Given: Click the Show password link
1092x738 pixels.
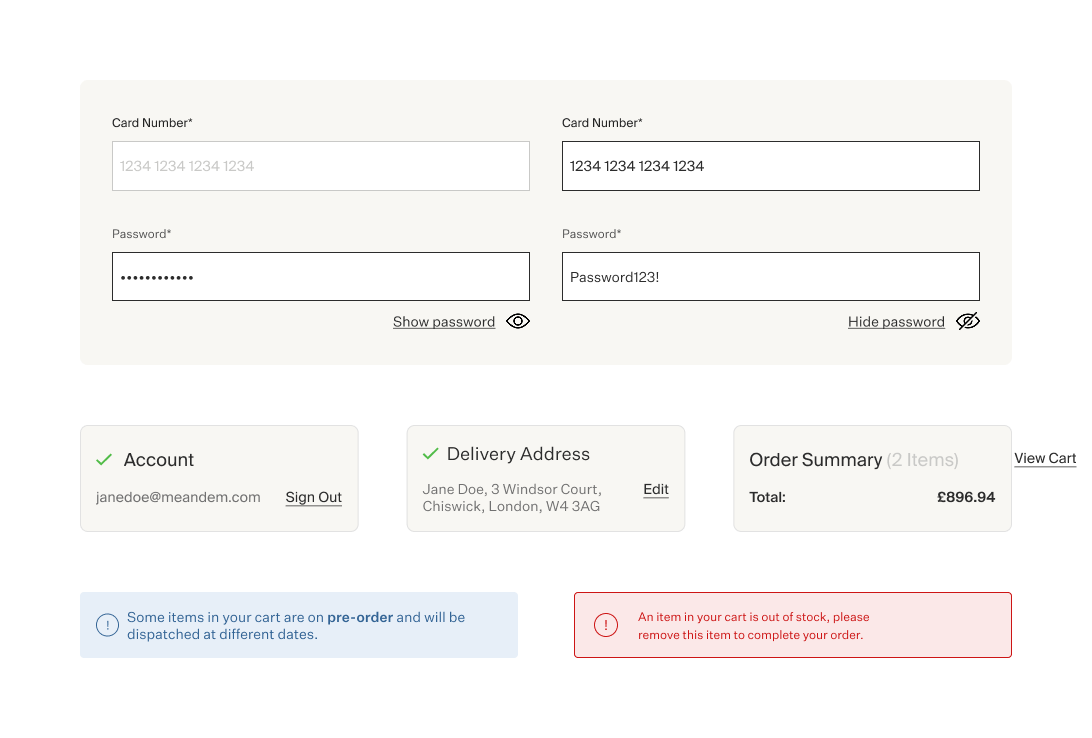Looking at the screenshot, I should (444, 322).
